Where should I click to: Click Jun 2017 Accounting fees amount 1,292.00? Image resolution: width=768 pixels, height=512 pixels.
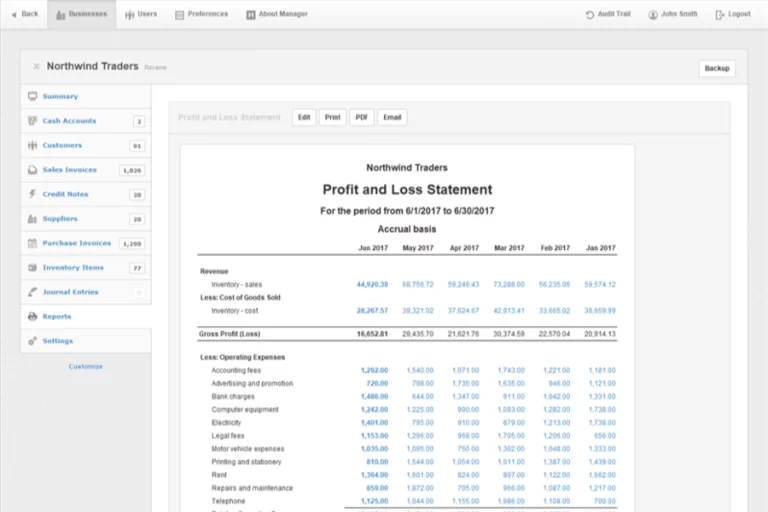375,370
